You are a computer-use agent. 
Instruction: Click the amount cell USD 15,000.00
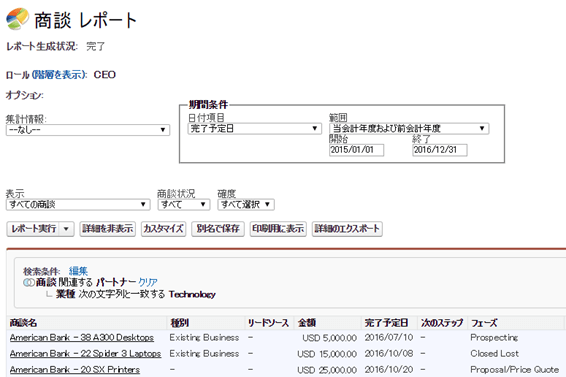(327, 354)
